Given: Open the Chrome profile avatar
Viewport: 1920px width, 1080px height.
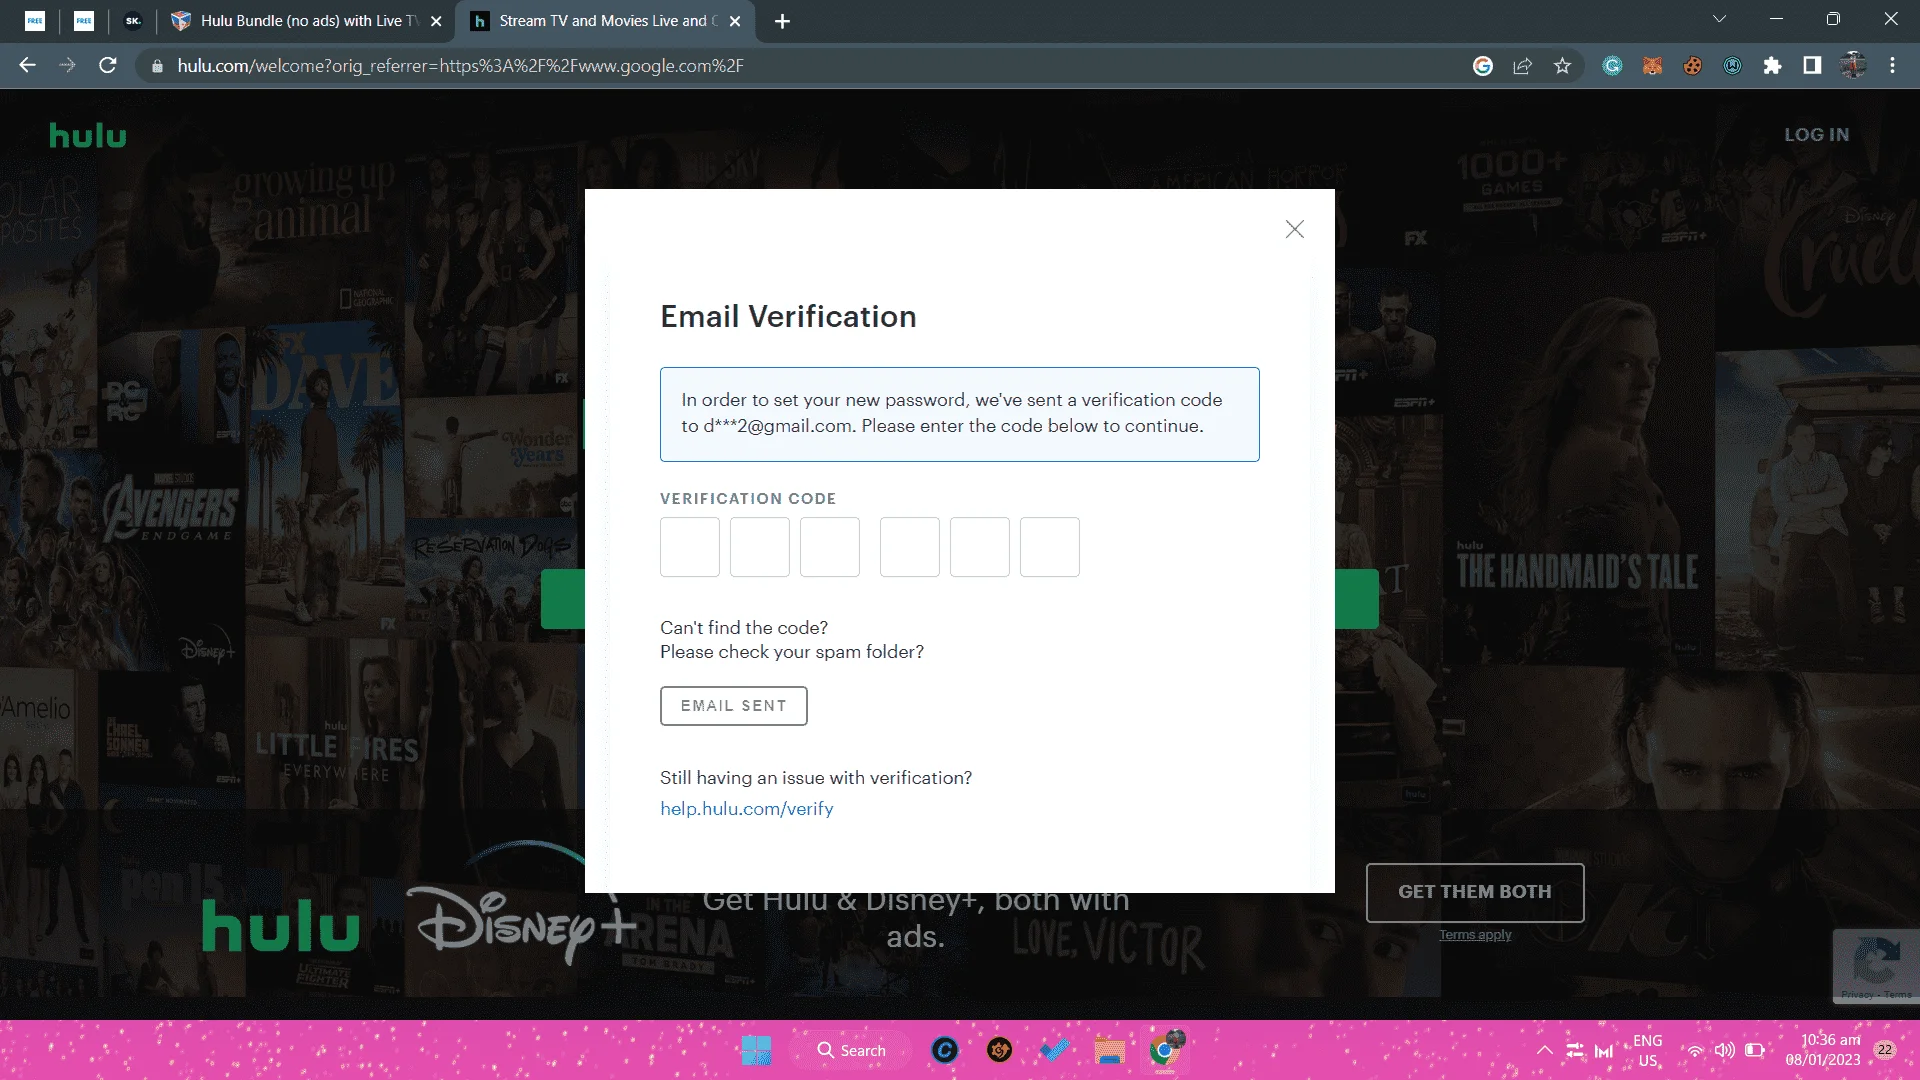Looking at the screenshot, I should pyautogui.click(x=1853, y=66).
